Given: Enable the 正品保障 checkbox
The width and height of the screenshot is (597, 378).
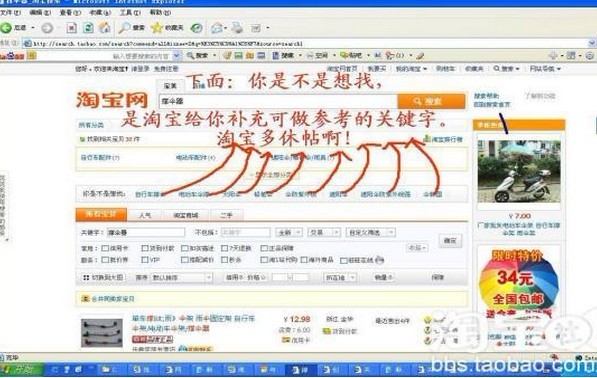Looking at the screenshot, I should coord(264,248).
